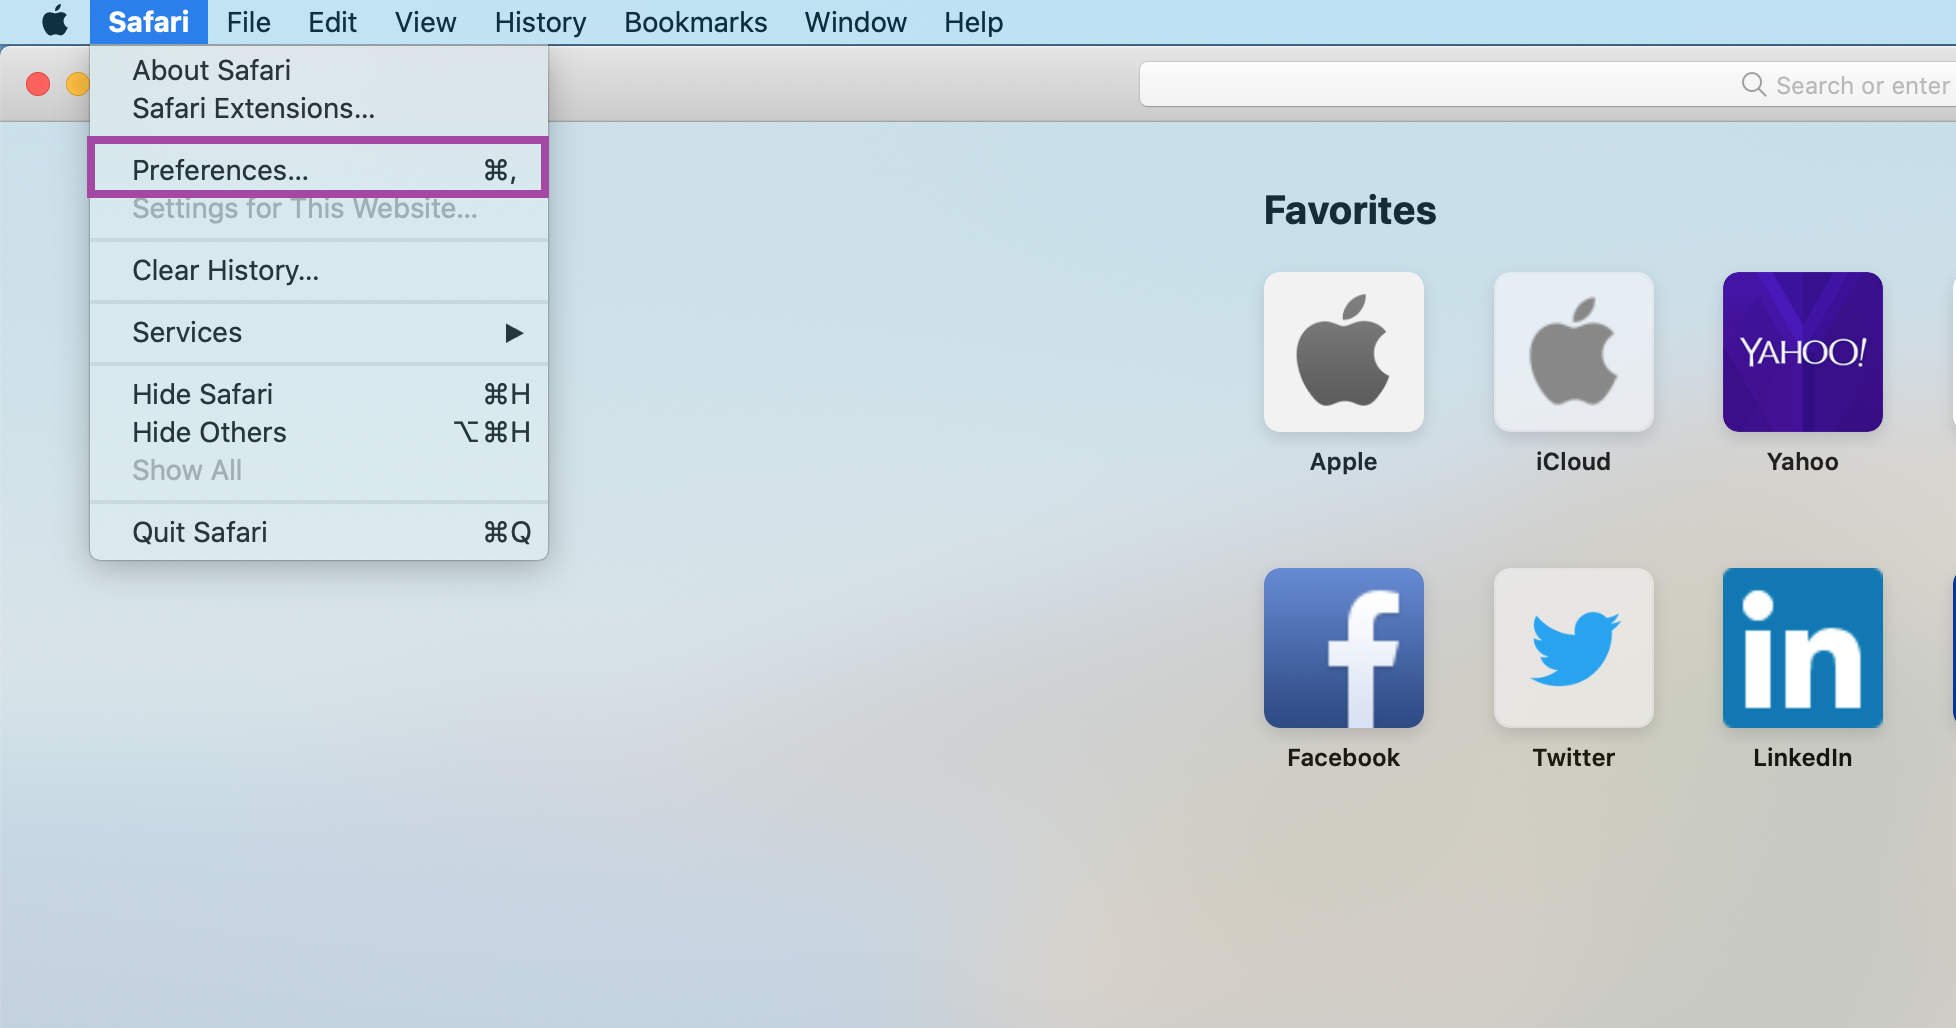
Task: Expand the Services submenu arrow
Action: [514, 333]
